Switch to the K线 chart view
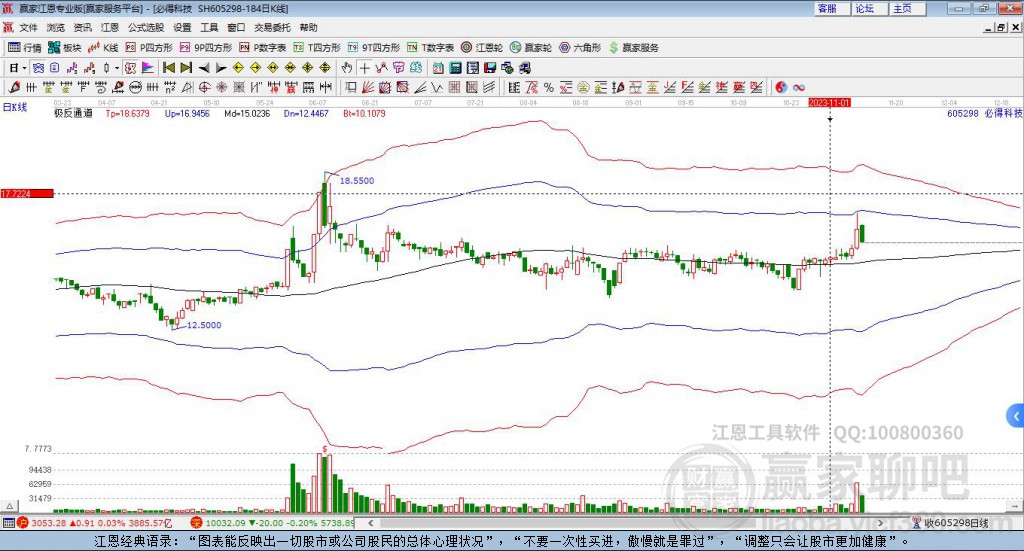 [x=103, y=48]
